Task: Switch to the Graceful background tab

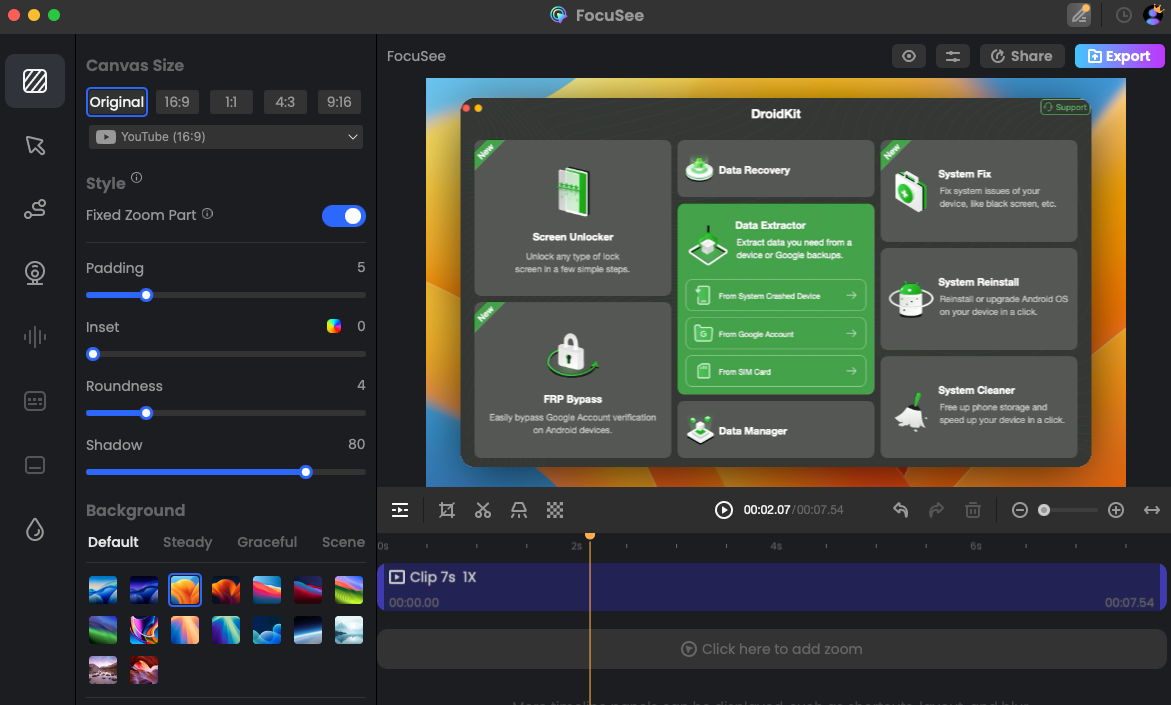Action: [267, 542]
